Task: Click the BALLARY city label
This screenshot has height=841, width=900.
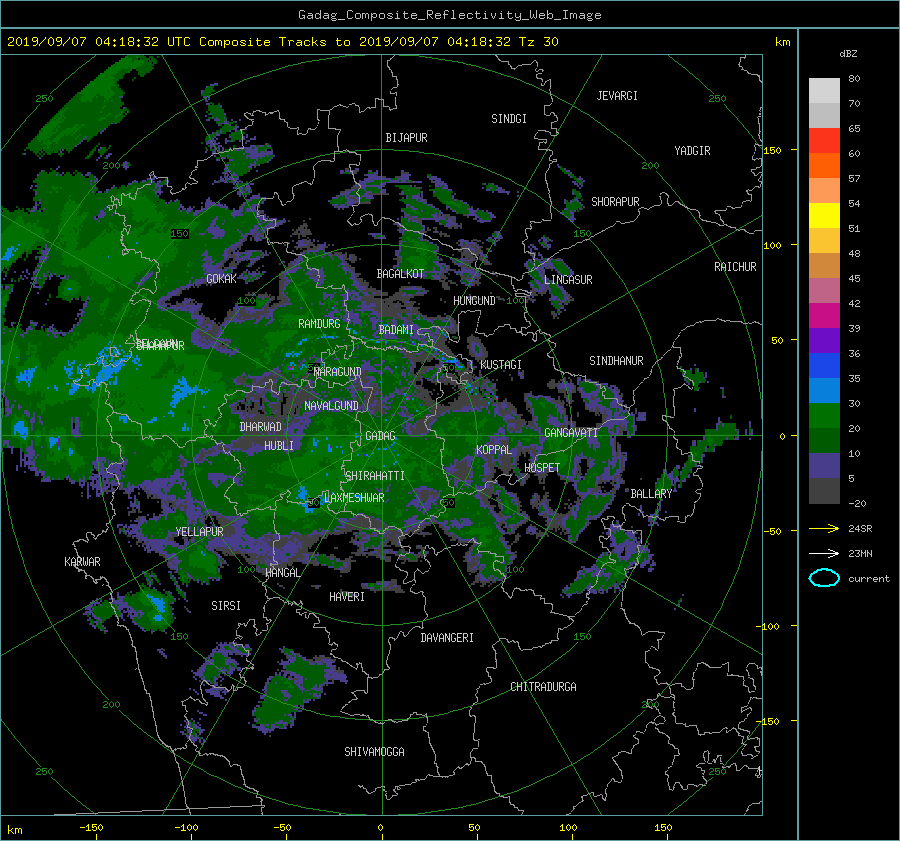Action: 651,494
